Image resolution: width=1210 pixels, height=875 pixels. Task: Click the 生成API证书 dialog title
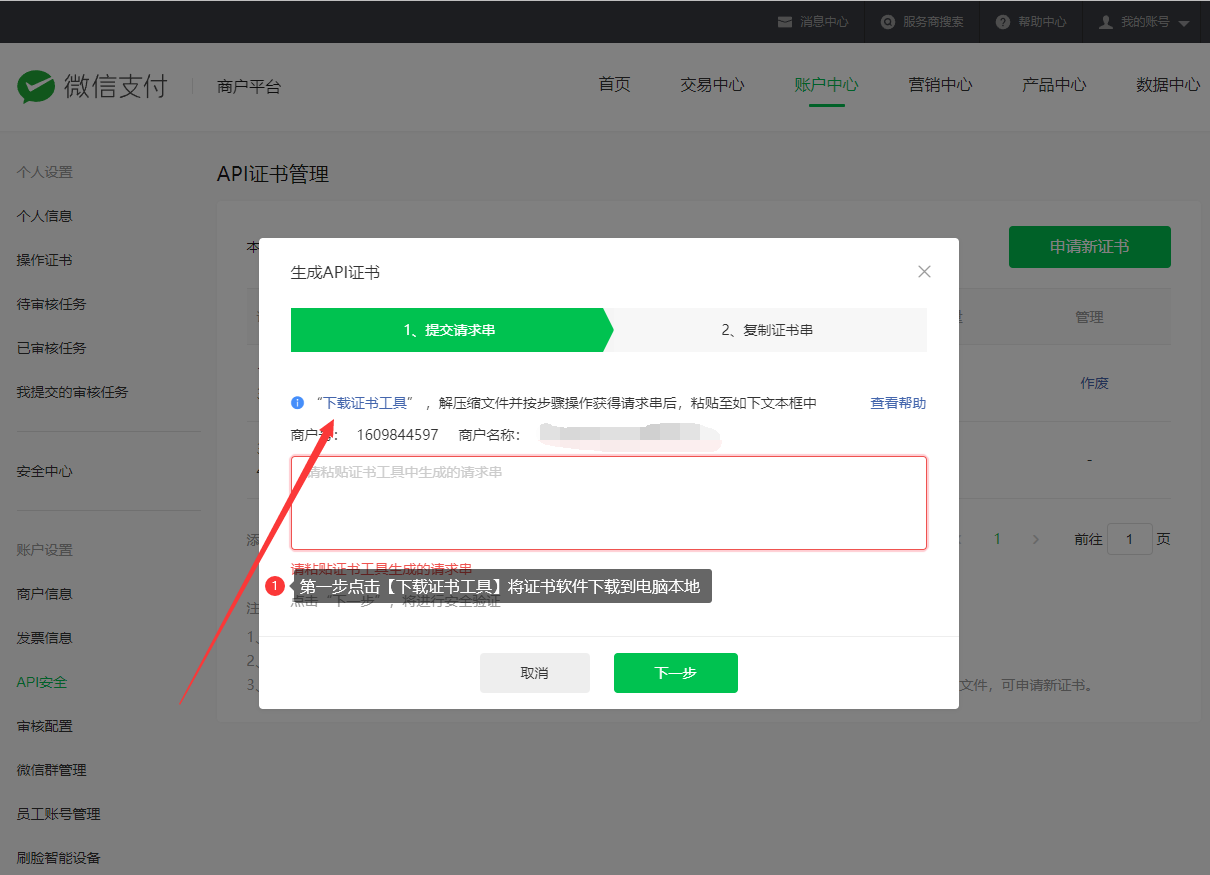pyautogui.click(x=335, y=272)
